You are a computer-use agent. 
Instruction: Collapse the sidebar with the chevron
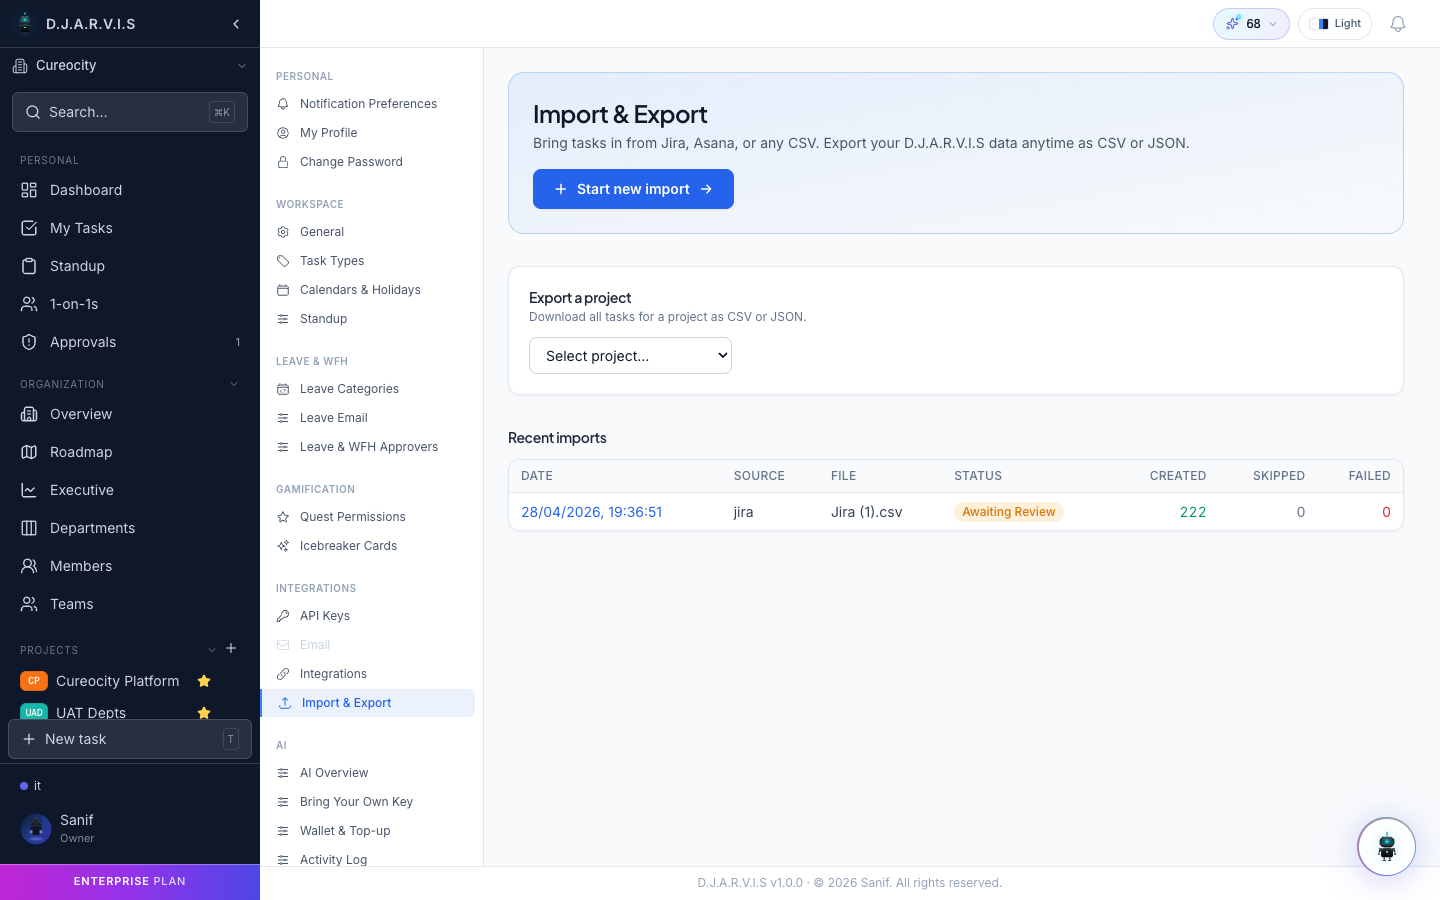point(236,24)
